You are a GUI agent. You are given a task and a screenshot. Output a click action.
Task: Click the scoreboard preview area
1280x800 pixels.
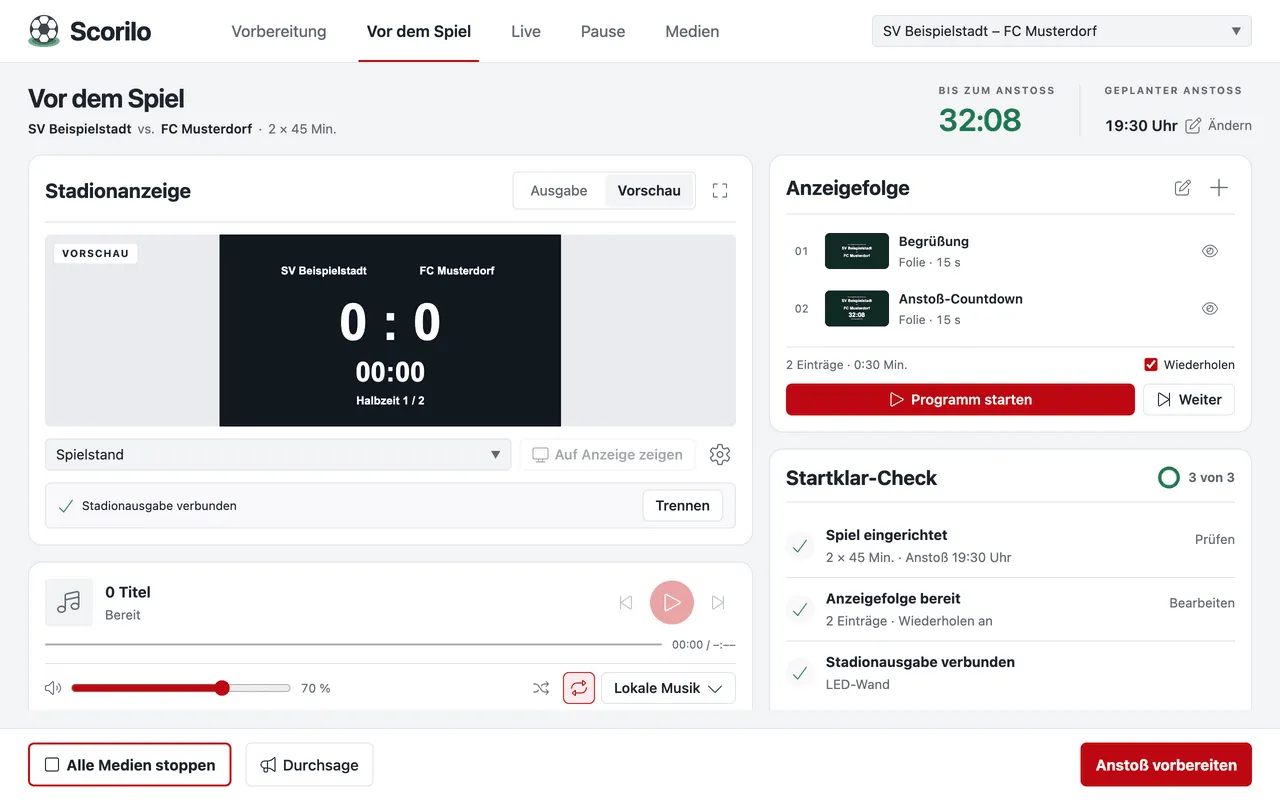coord(390,331)
